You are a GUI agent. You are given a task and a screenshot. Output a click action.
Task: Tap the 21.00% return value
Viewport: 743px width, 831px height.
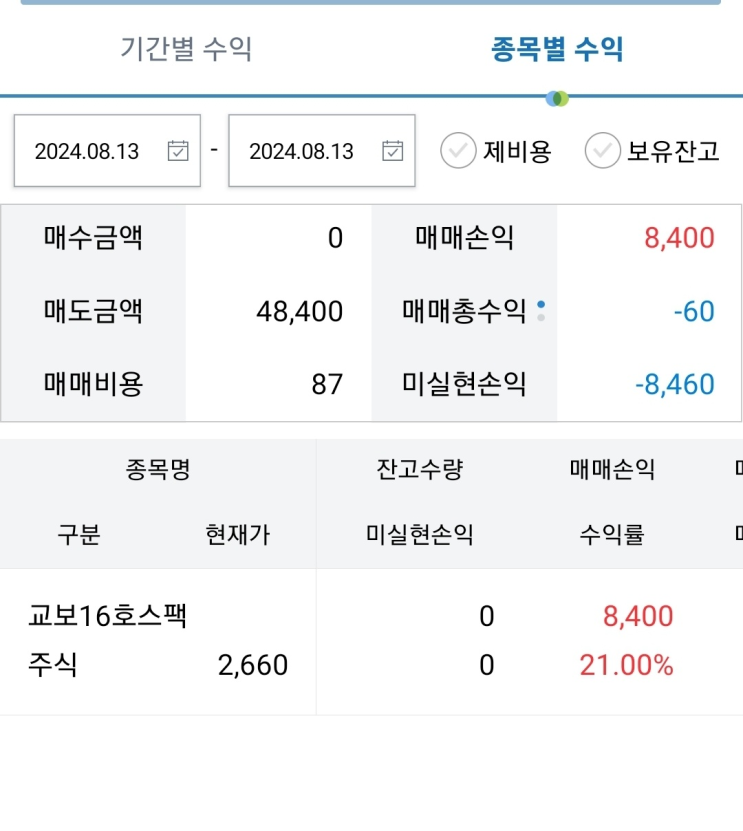(626, 665)
